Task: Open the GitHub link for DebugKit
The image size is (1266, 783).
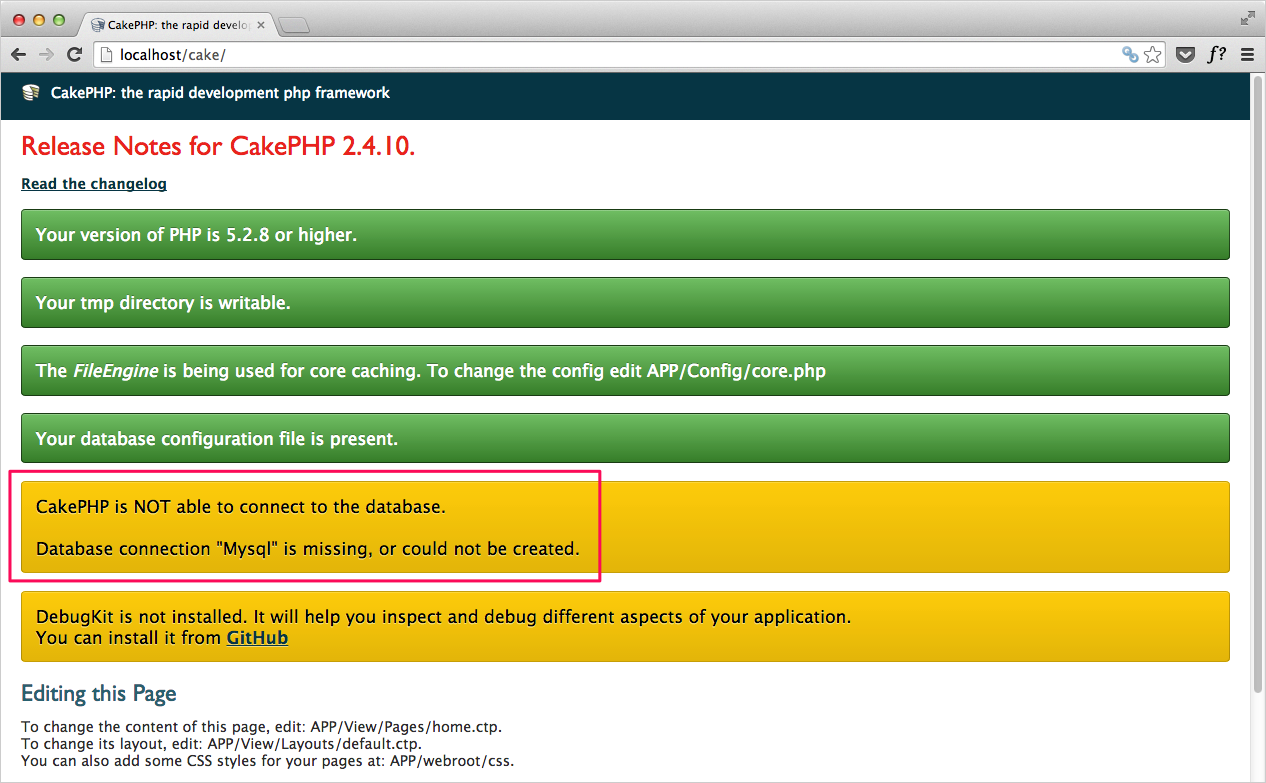Action: tap(257, 637)
